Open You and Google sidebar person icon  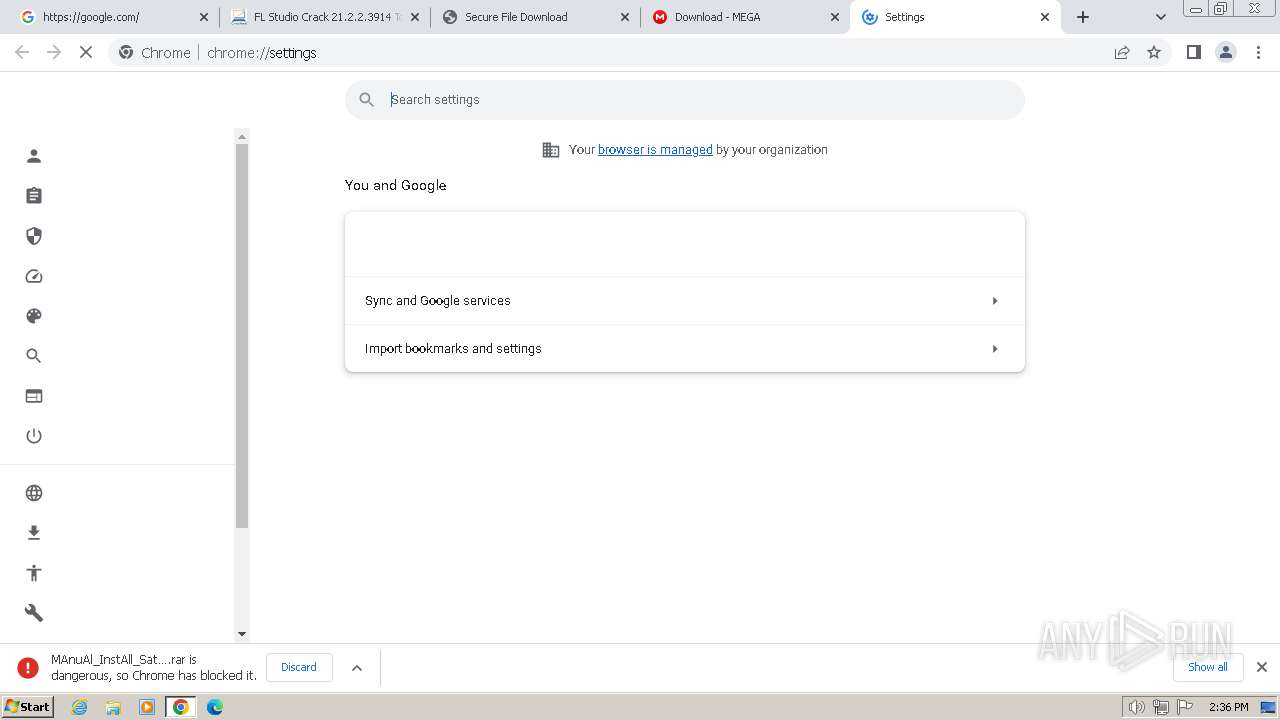click(34, 156)
